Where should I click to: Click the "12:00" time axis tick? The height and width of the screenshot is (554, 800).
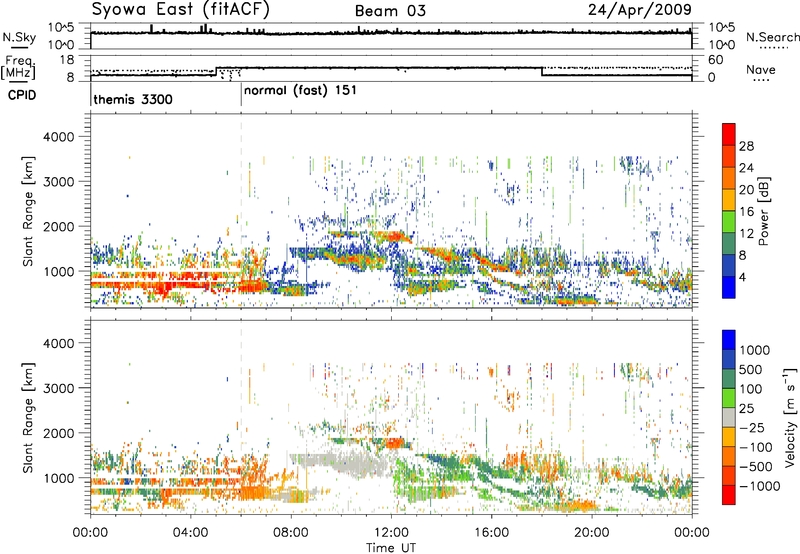pos(391,533)
